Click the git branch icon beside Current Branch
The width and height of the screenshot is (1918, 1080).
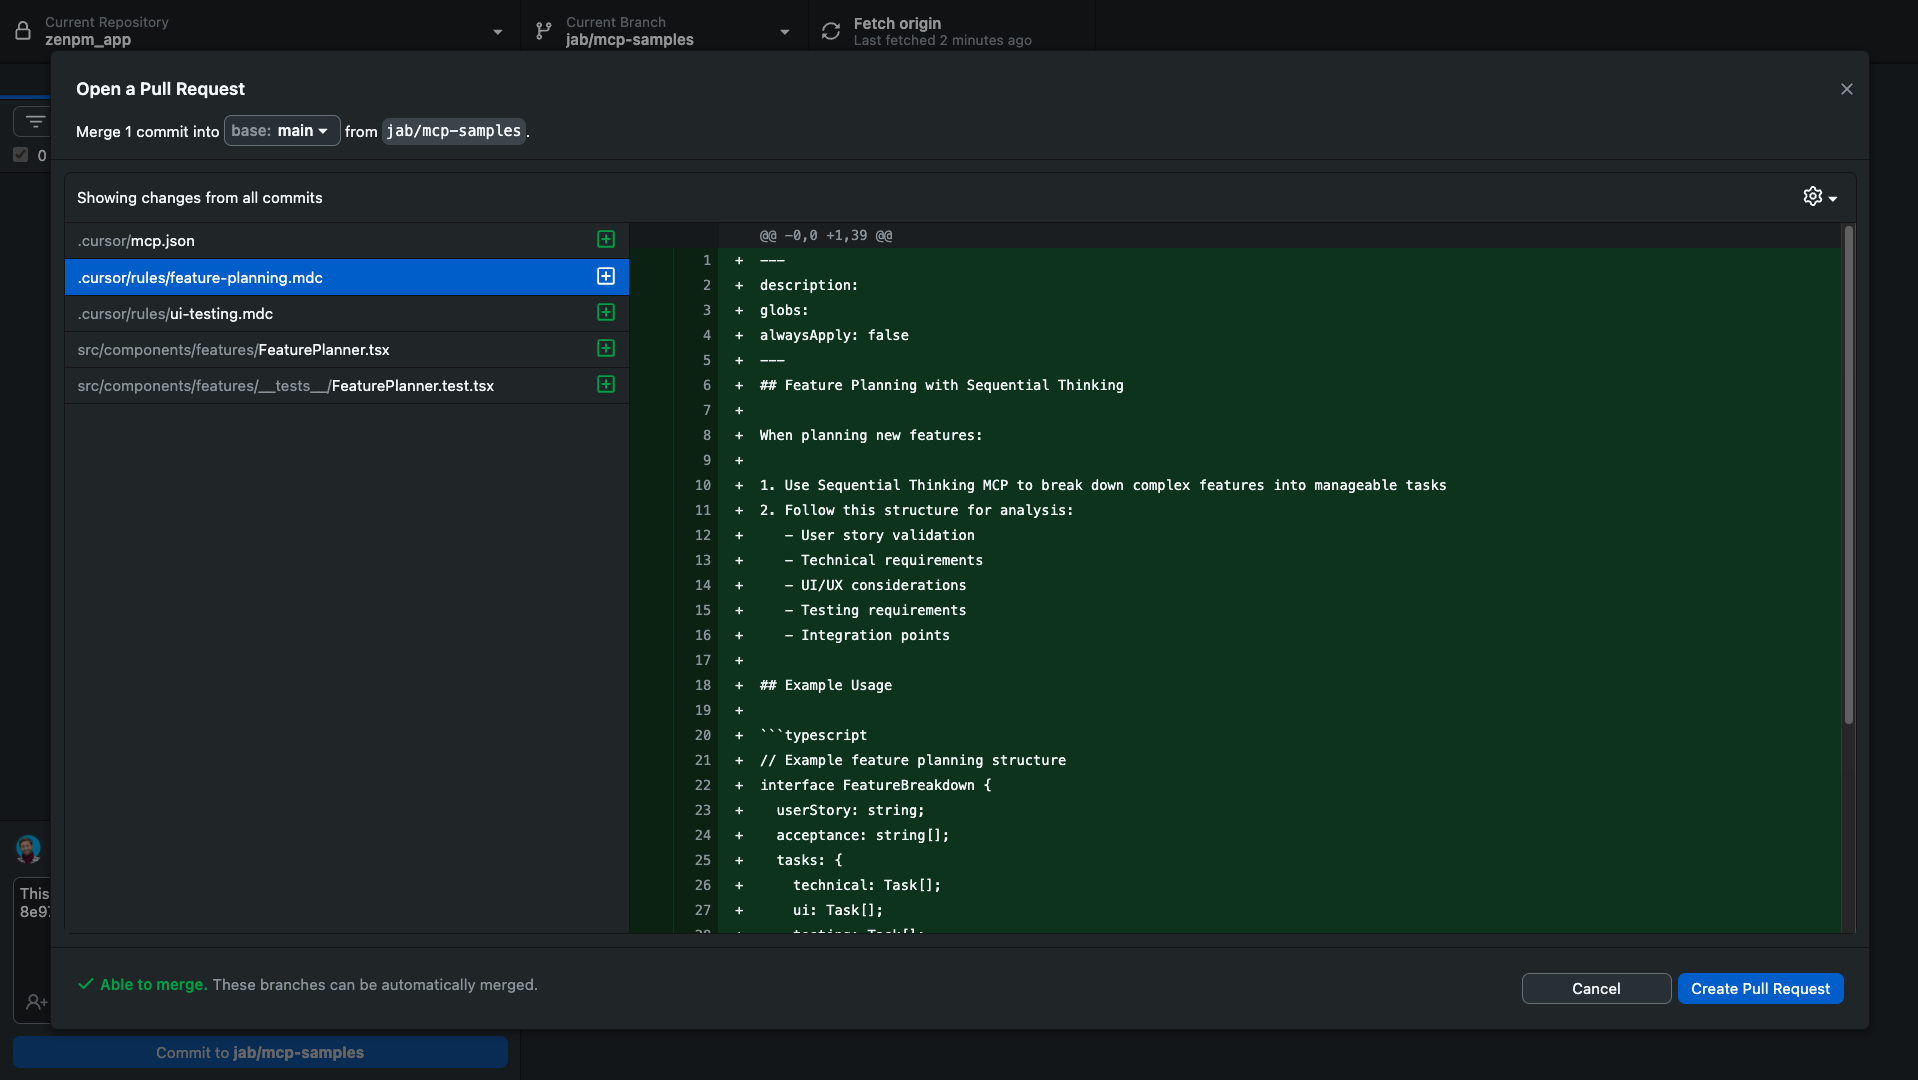coord(543,31)
